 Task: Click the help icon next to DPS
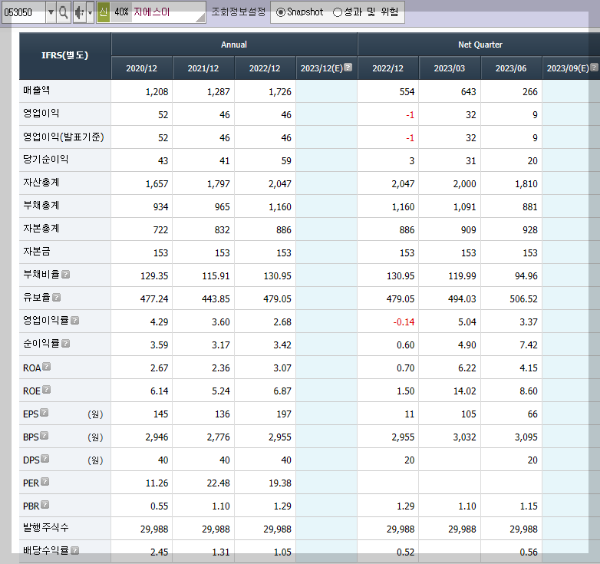45,458
